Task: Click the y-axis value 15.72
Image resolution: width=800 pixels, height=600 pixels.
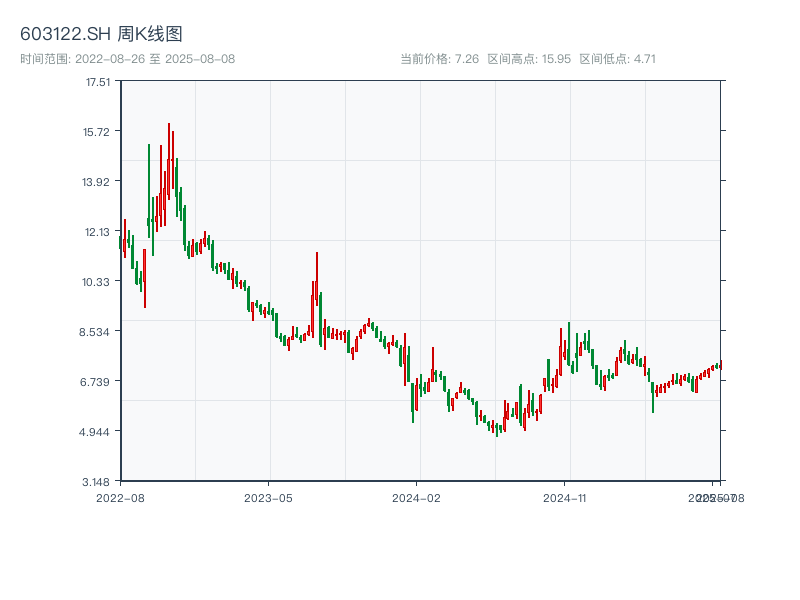Action: 96,132
